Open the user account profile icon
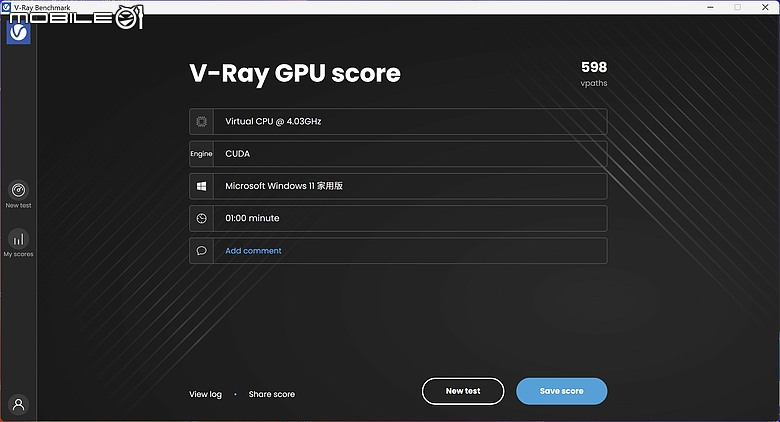 [x=18, y=404]
